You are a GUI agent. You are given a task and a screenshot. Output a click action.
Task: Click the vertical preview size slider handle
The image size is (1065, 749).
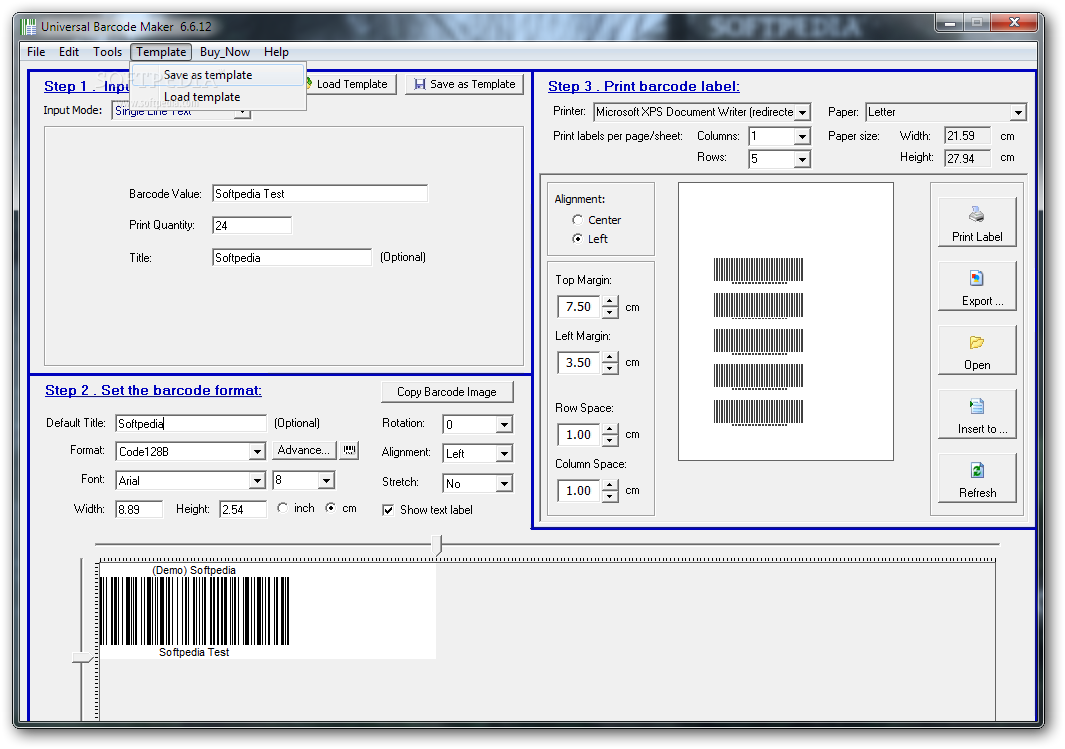[x=82, y=658]
